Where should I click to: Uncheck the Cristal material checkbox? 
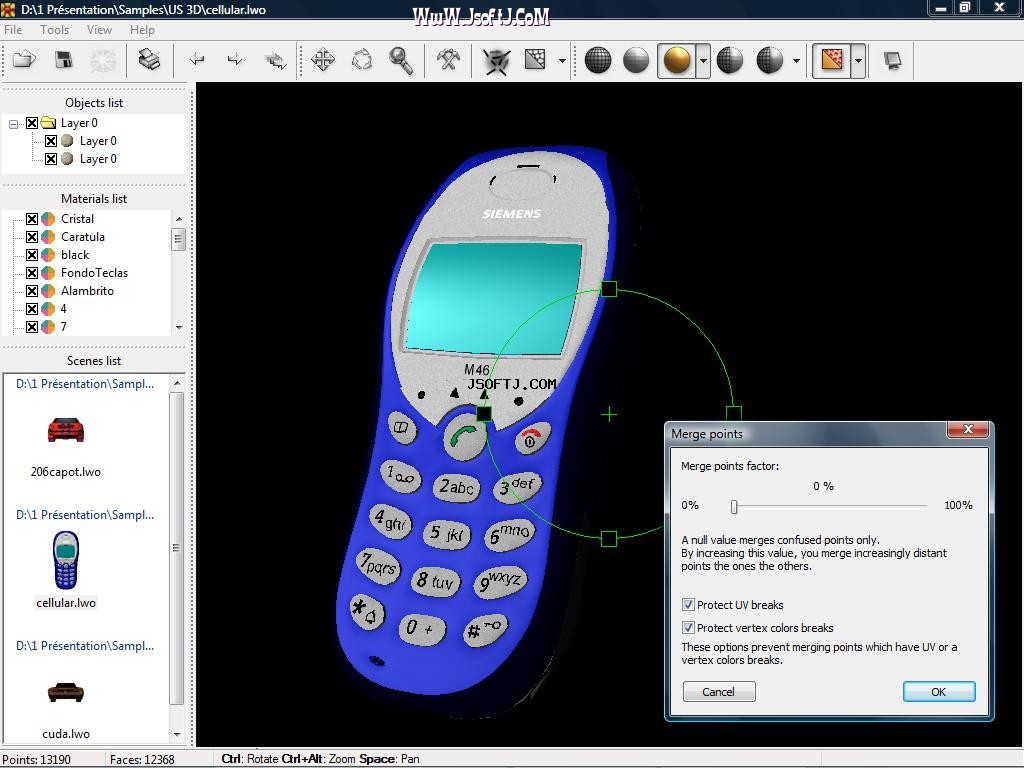(31, 219)
